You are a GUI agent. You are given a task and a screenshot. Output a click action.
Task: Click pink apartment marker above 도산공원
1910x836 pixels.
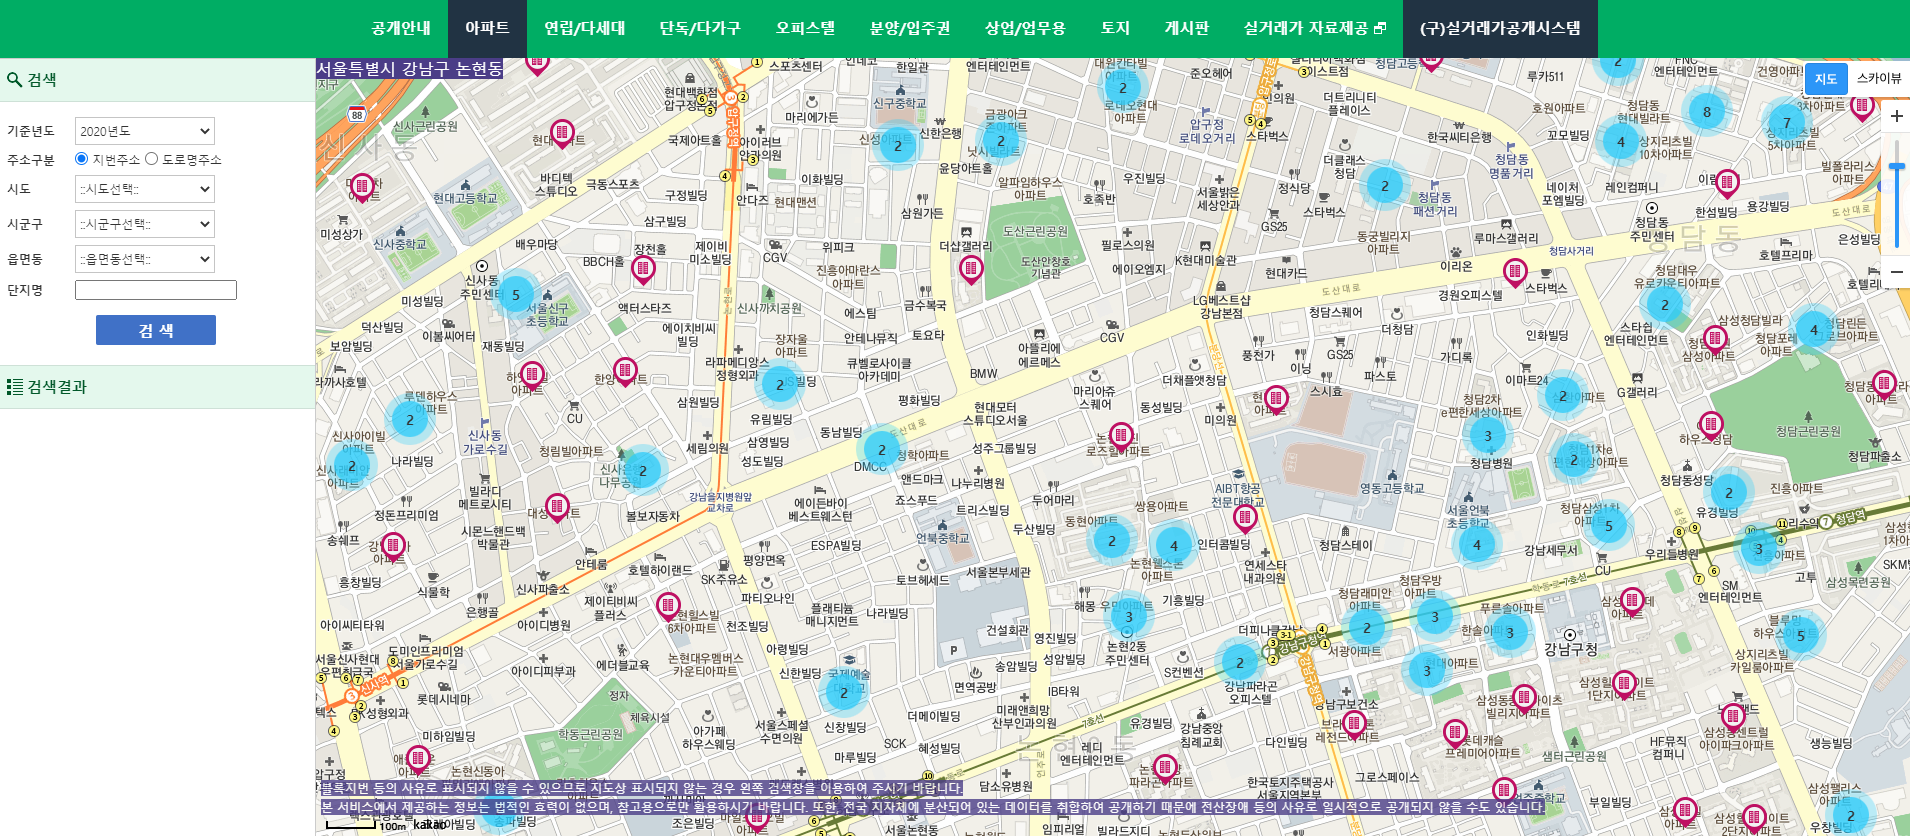point(970,269)
